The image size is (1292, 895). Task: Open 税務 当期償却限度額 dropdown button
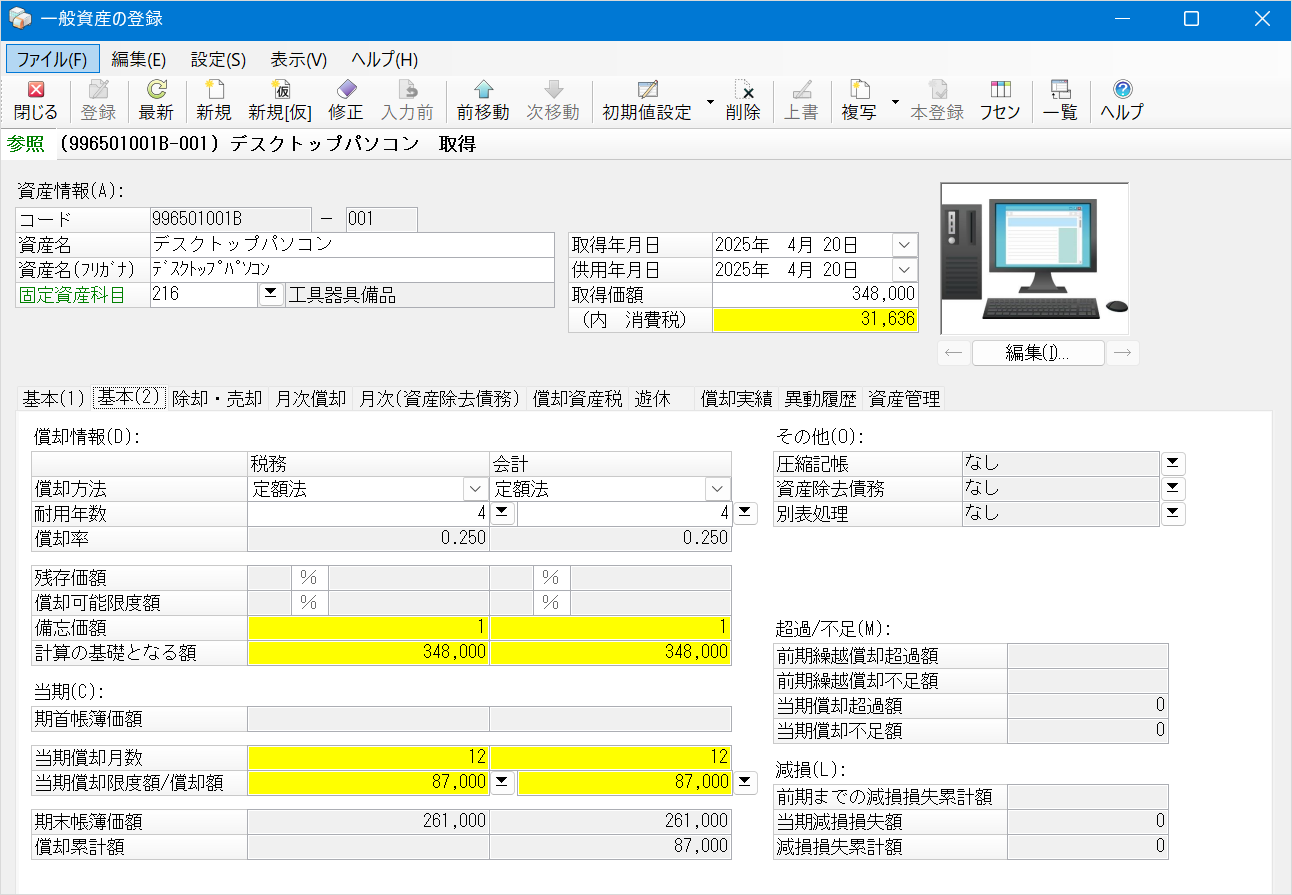pos(503,782)
